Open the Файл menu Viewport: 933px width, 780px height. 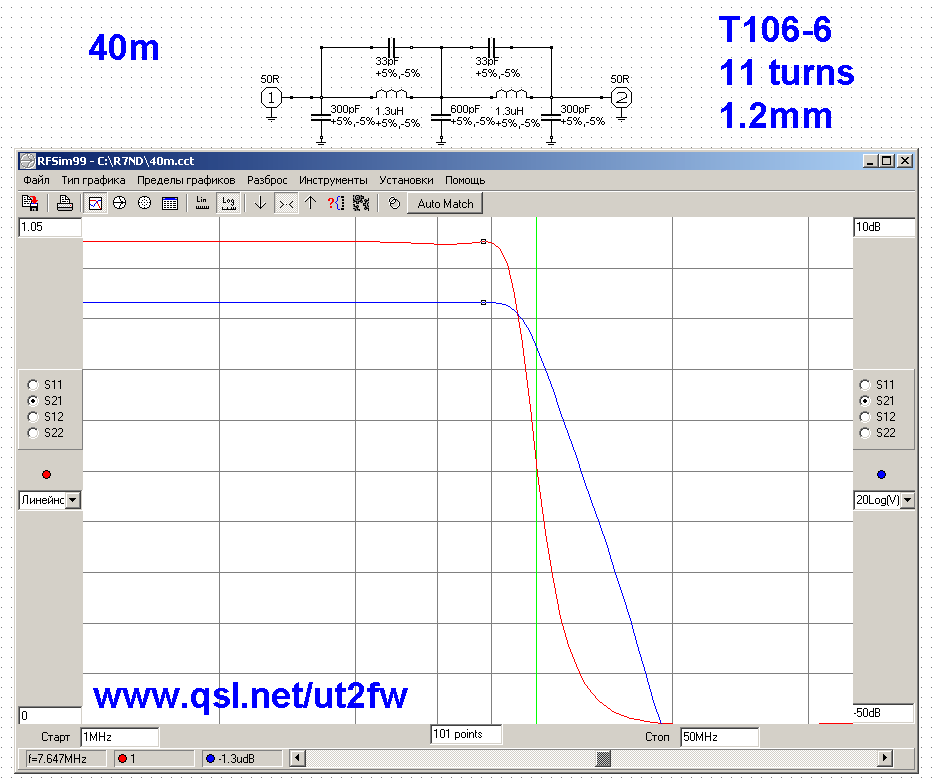click(36, 180)
